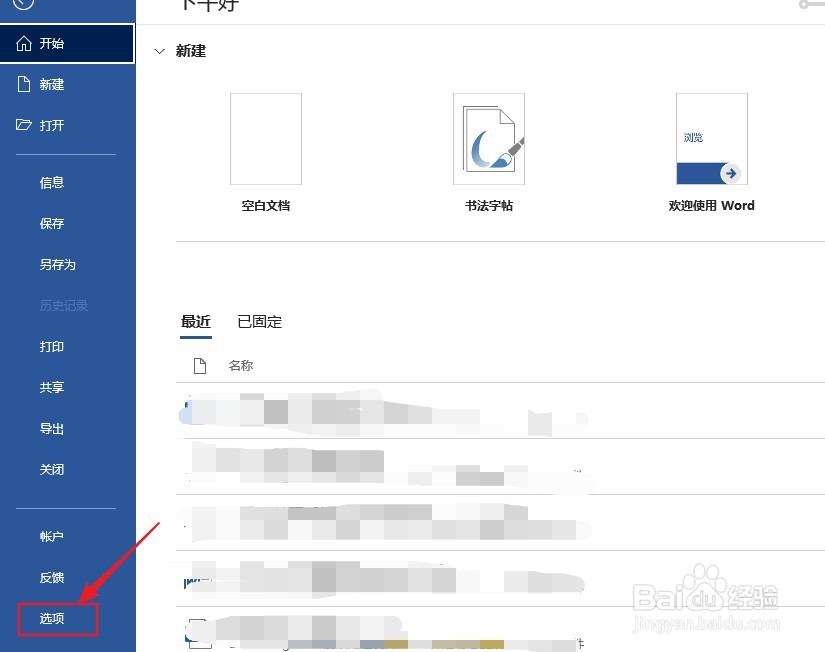The width and height of the screenshot is (825, 652).
Task: Create a 空白文档 from thumbnail
Action: coord(266,139)
